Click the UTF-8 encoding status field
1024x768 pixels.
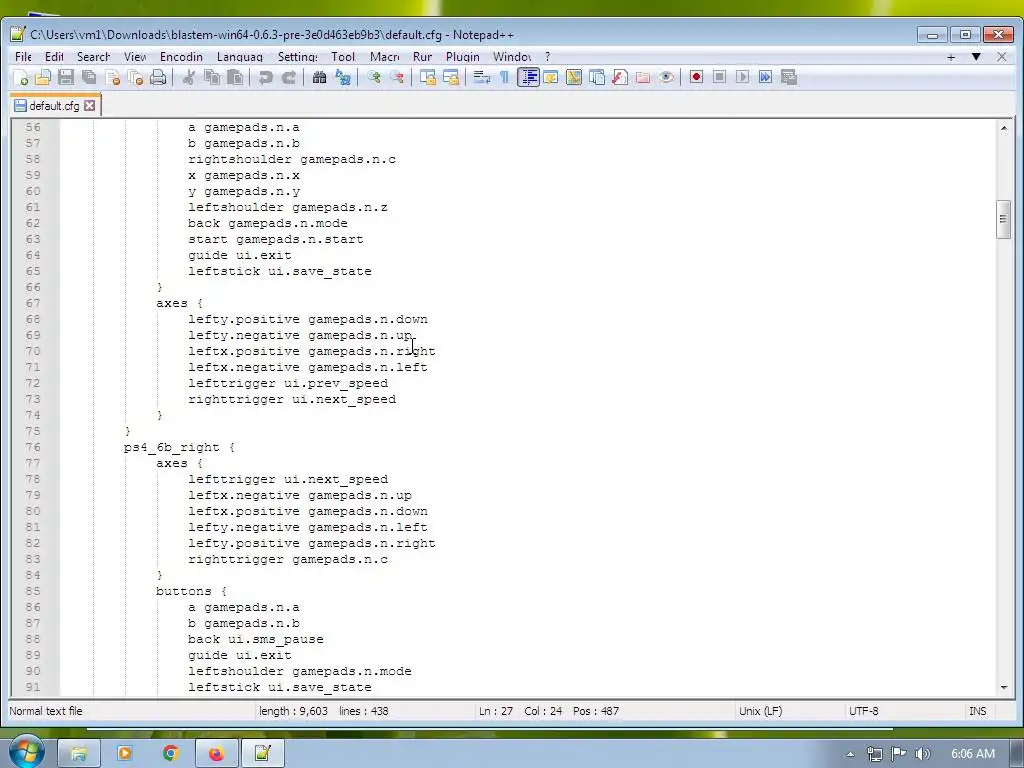(x=863, y=711)
